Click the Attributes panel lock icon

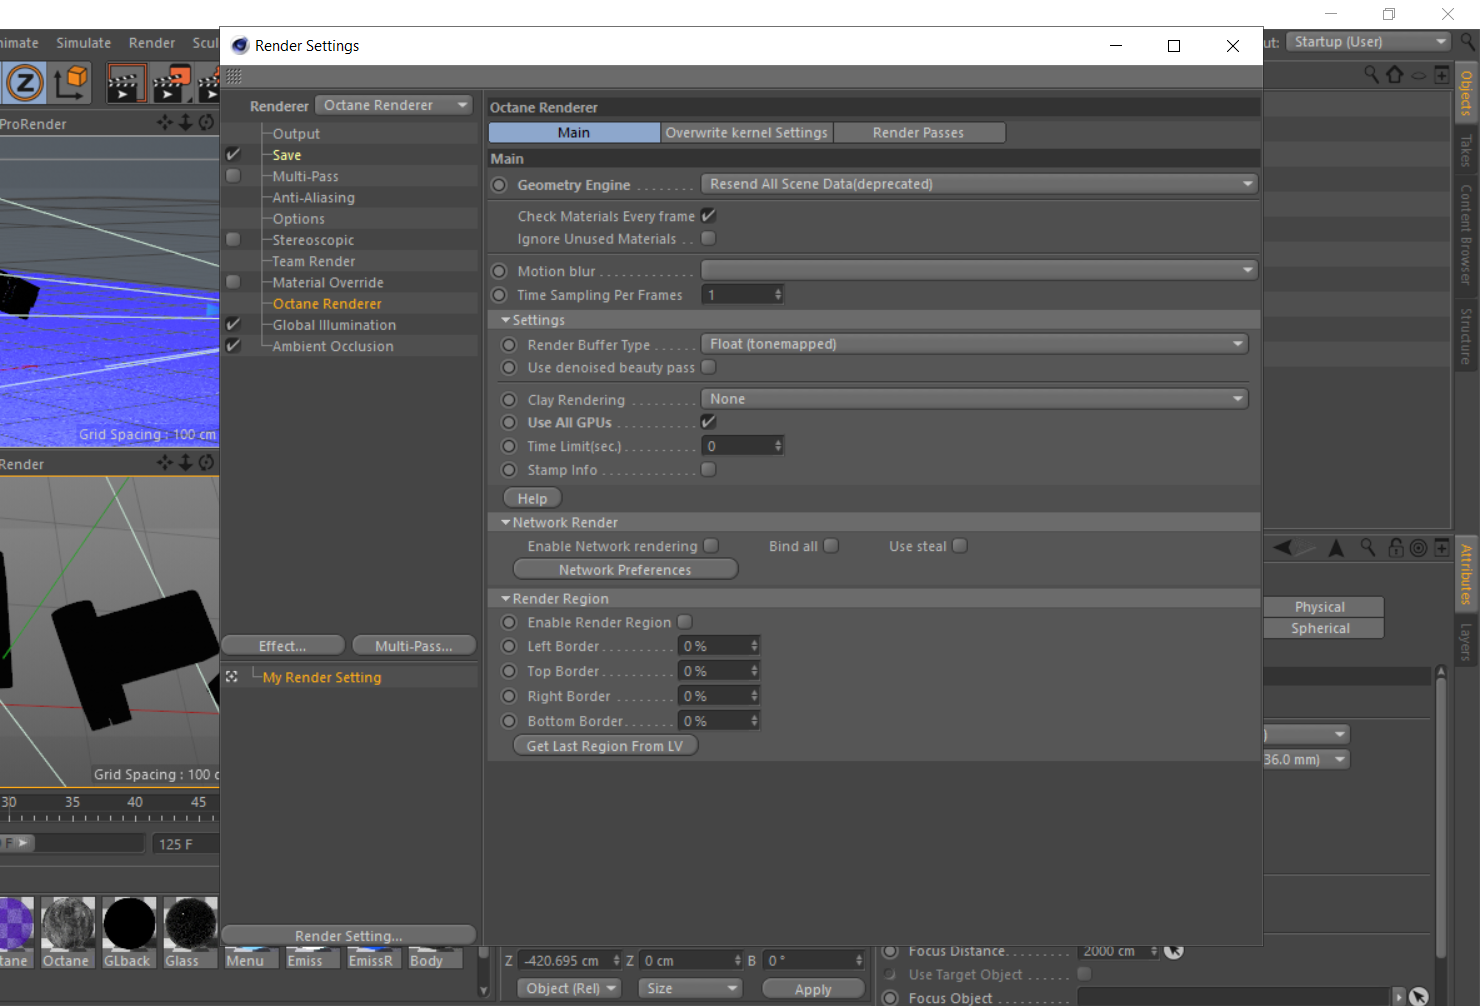point(1396,547)
